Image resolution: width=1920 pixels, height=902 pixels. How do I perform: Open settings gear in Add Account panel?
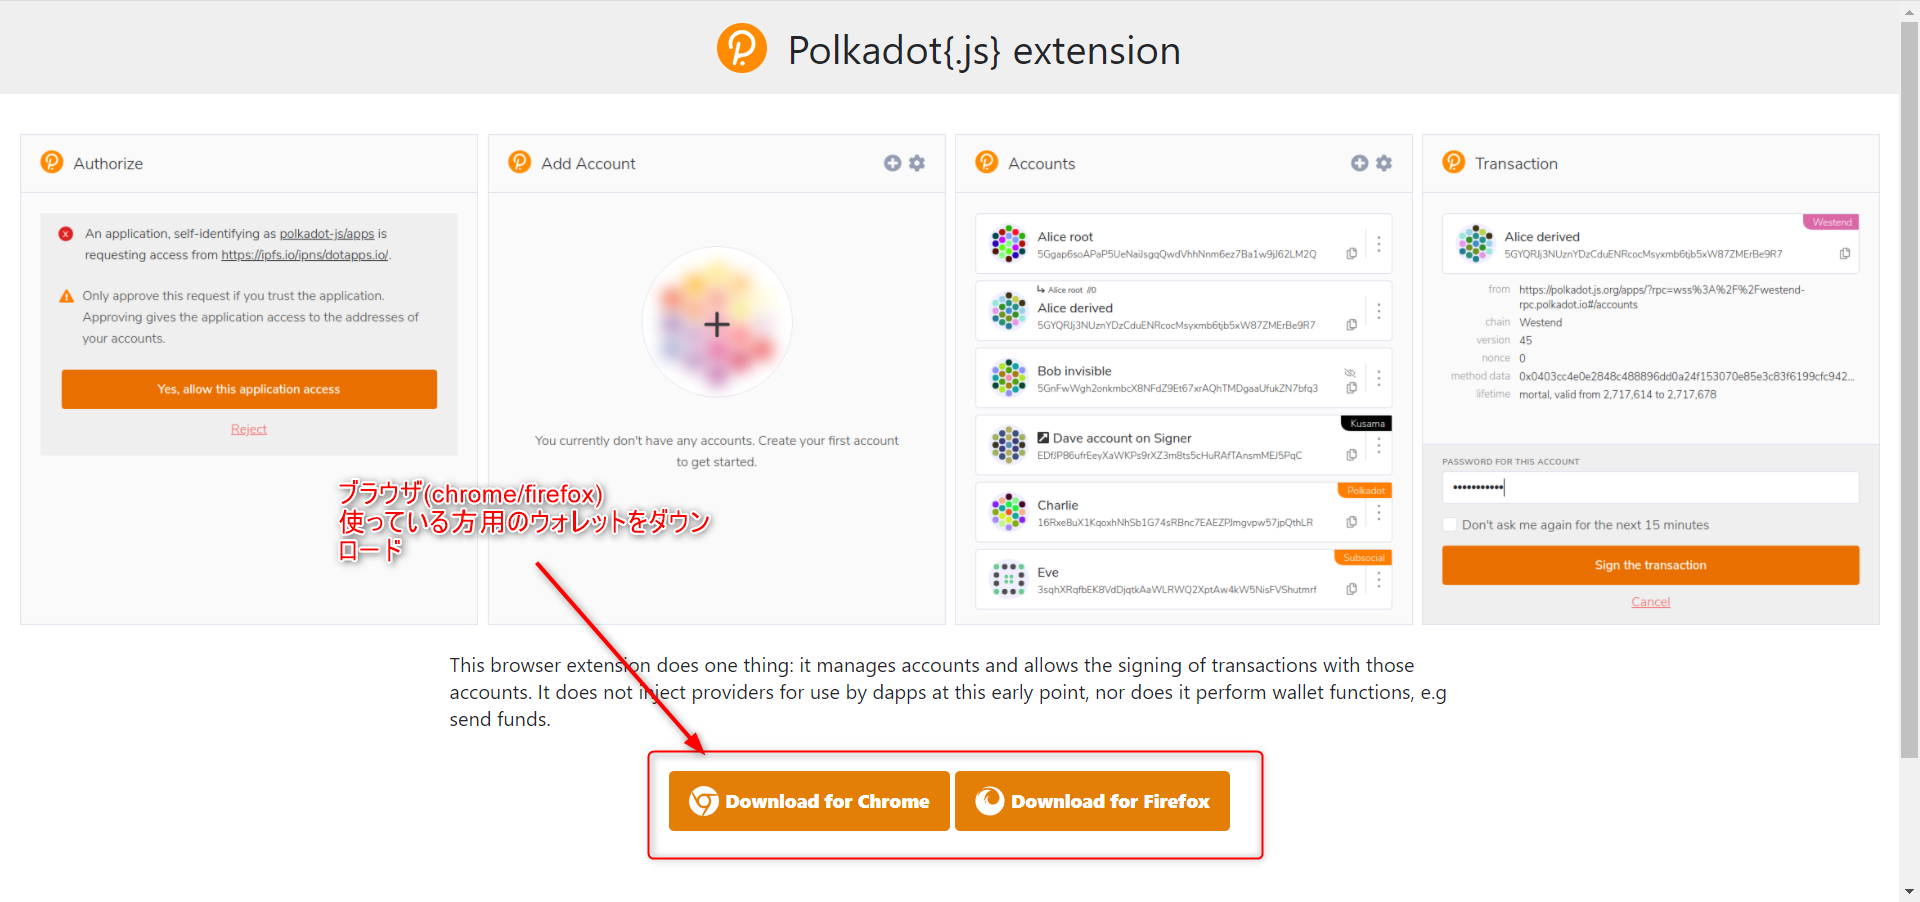pyautogui.click(x=917, y=163)
